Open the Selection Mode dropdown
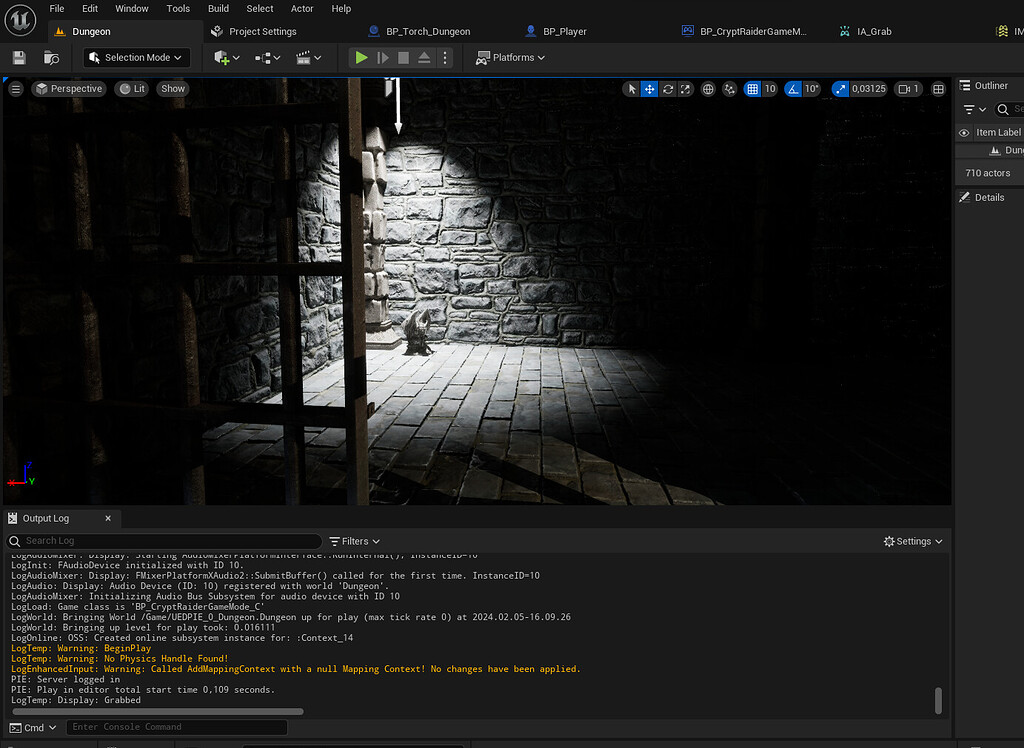 [136, 58]
